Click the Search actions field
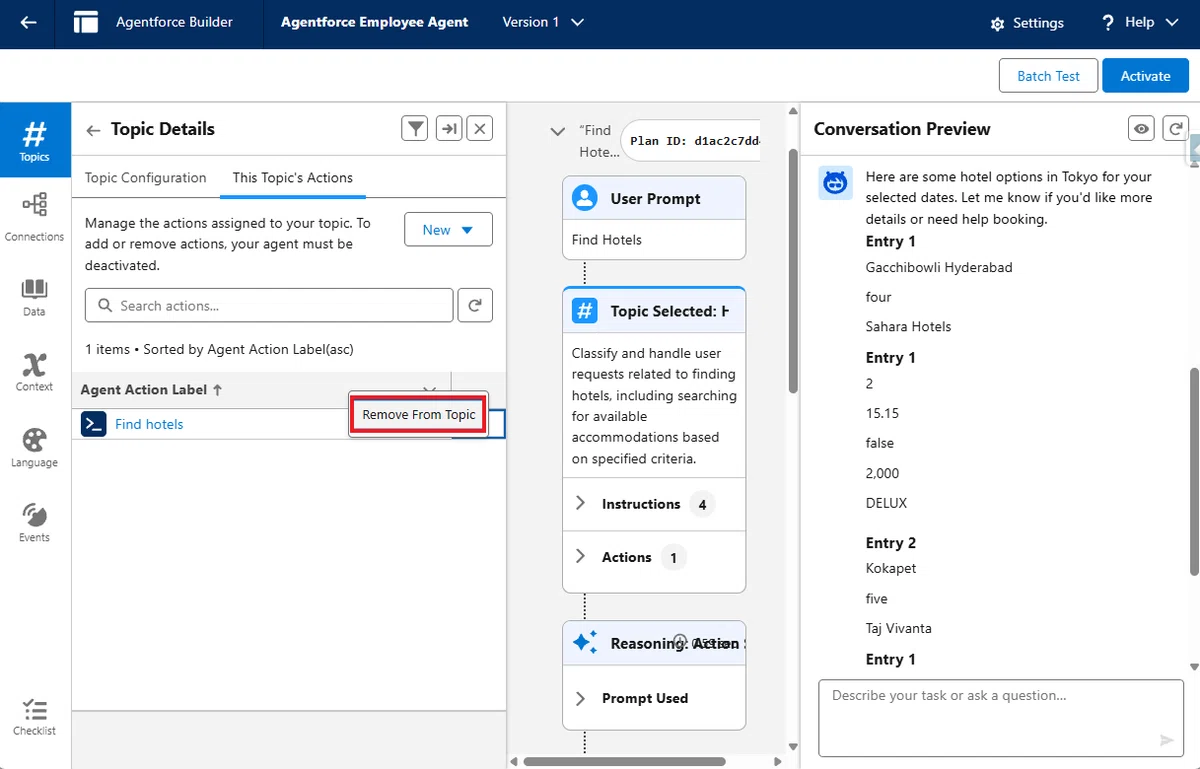1200x769 pixels. 269,306
